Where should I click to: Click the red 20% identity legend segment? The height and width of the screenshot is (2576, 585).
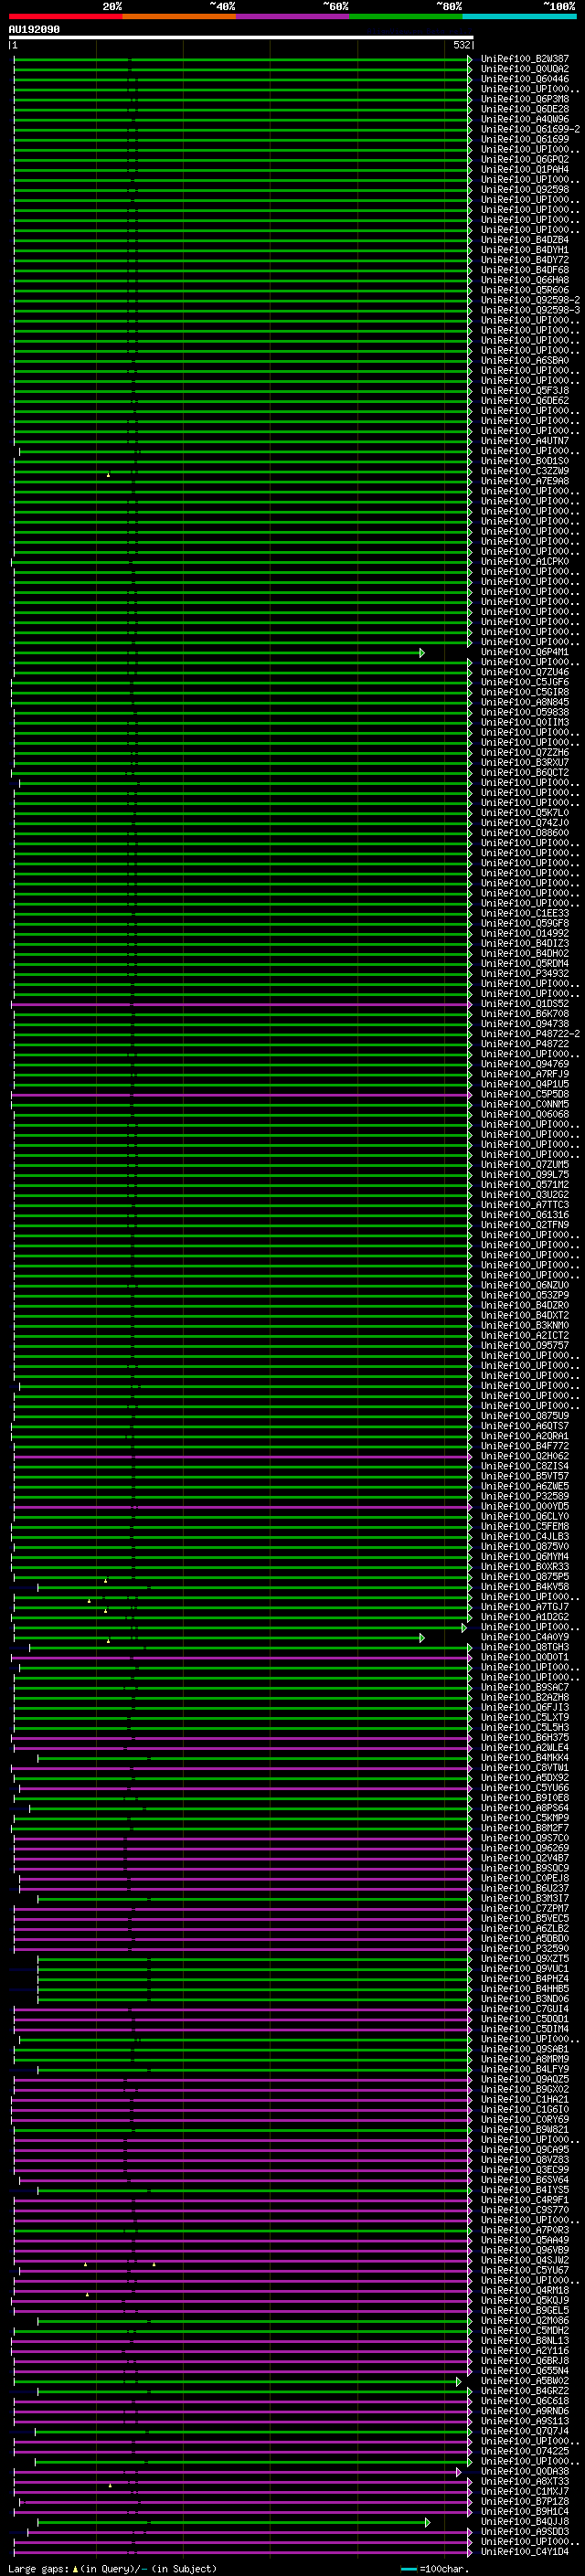click(65, 16)
